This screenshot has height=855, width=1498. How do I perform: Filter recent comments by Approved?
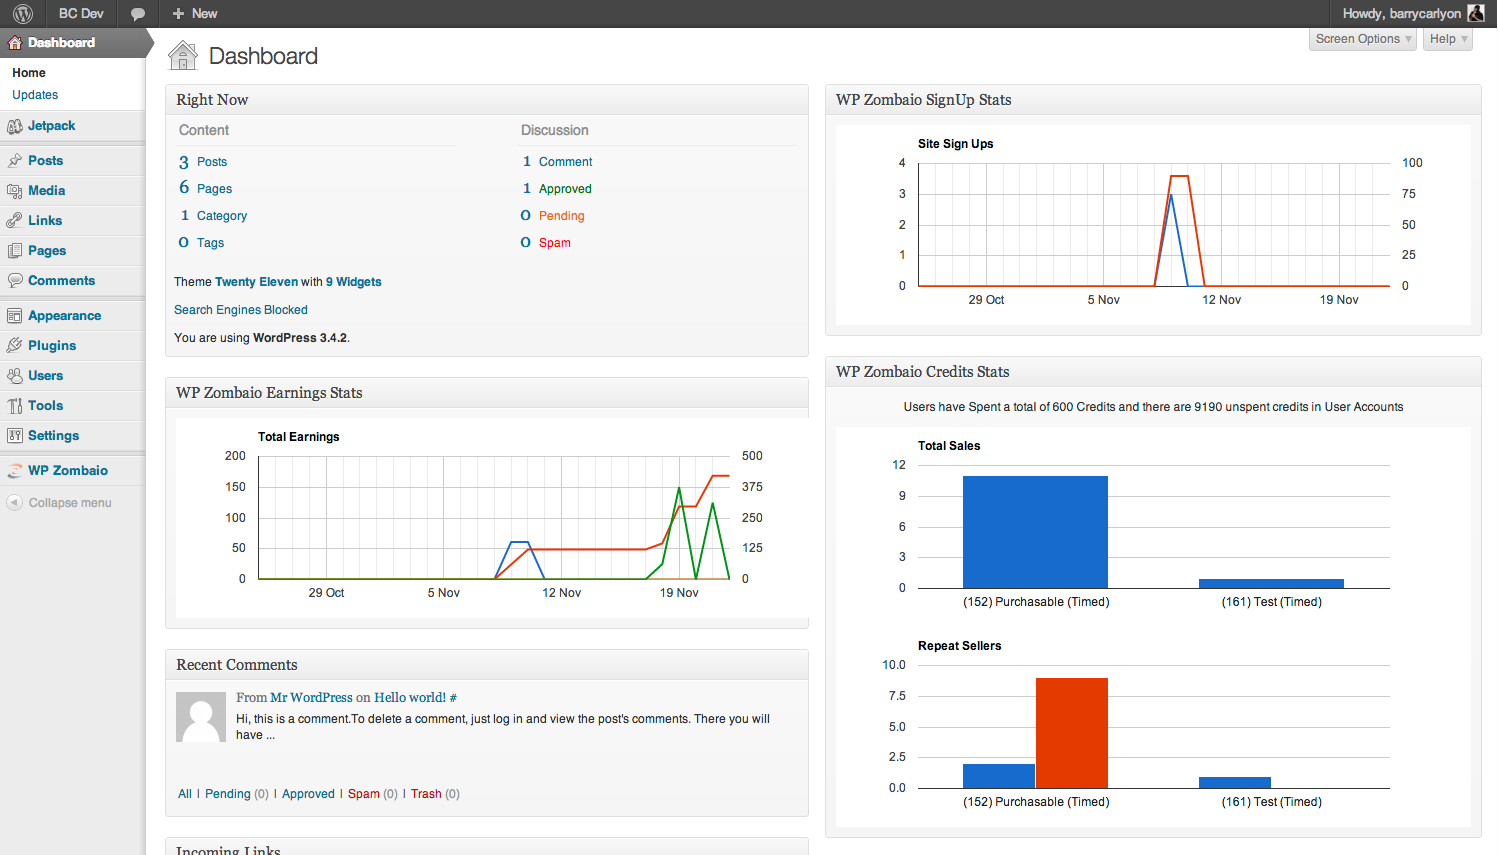pos(308,794)
